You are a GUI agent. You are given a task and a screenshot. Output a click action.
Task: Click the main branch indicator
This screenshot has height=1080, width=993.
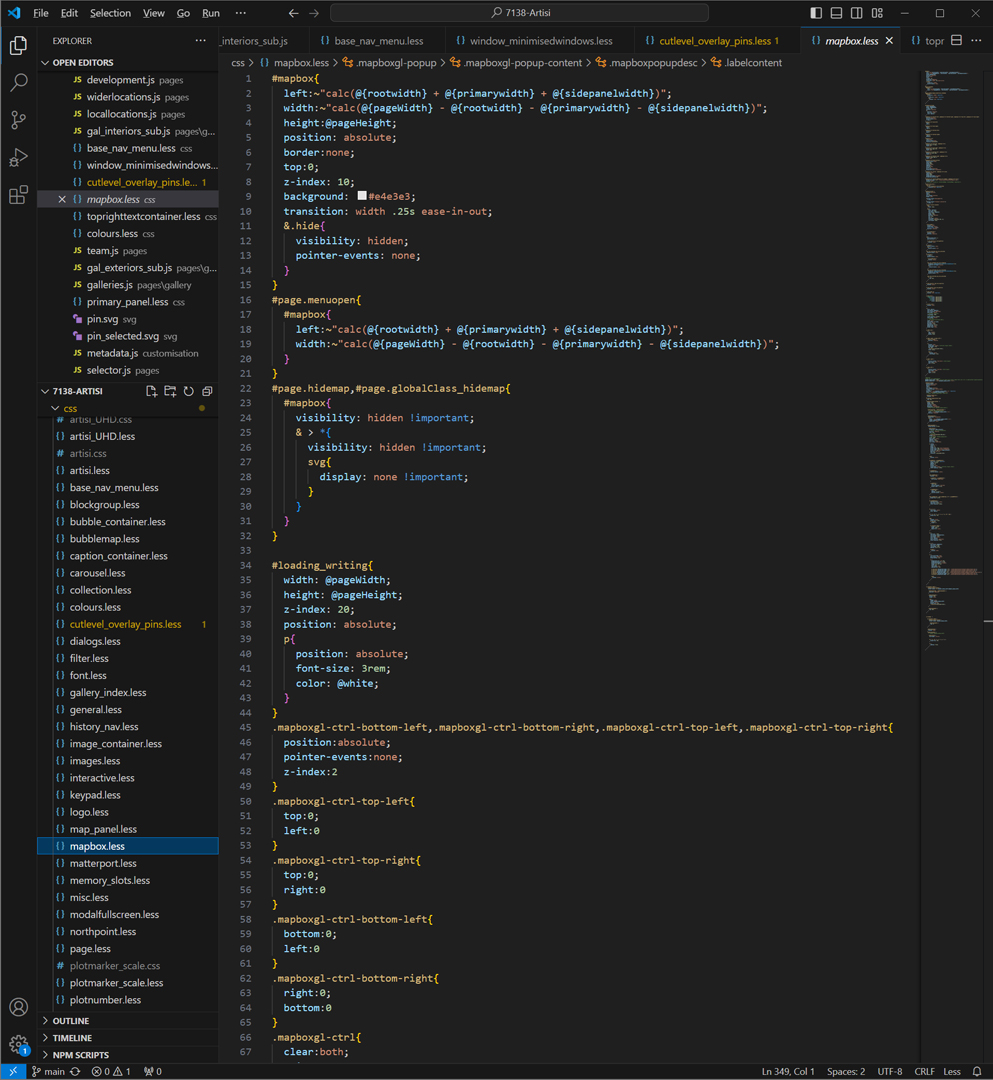click(x=48, y=1072)
